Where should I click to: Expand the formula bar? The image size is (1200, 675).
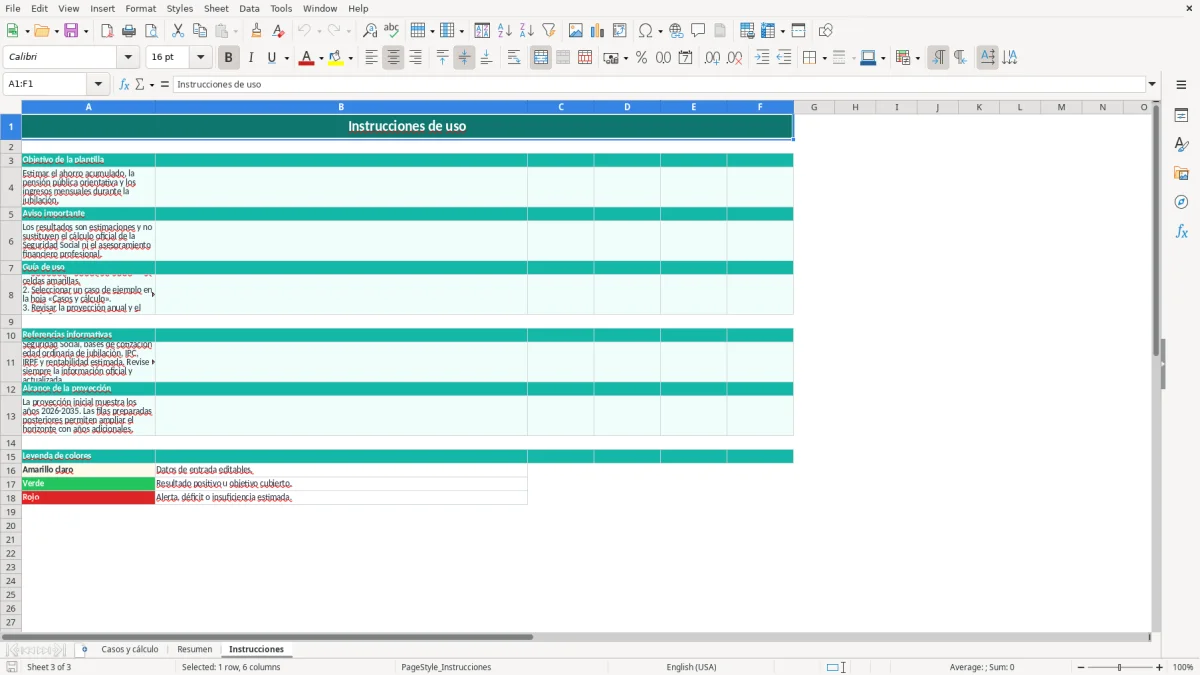(1152, 84)
